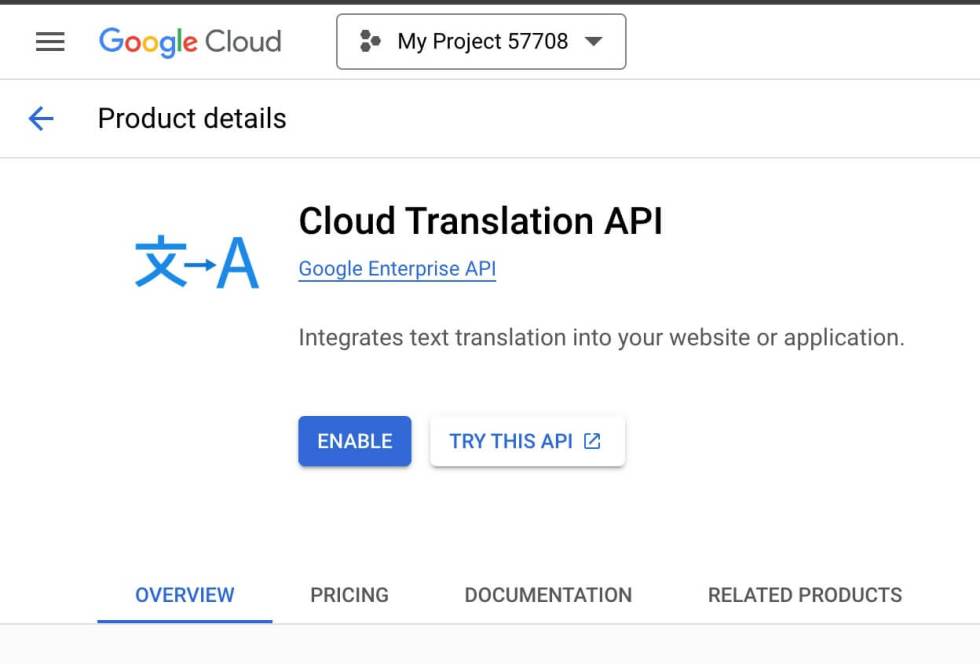The width and height of the screenshot is (980, 664).
Task: View the Documentation tab
Action: point(548,595)
